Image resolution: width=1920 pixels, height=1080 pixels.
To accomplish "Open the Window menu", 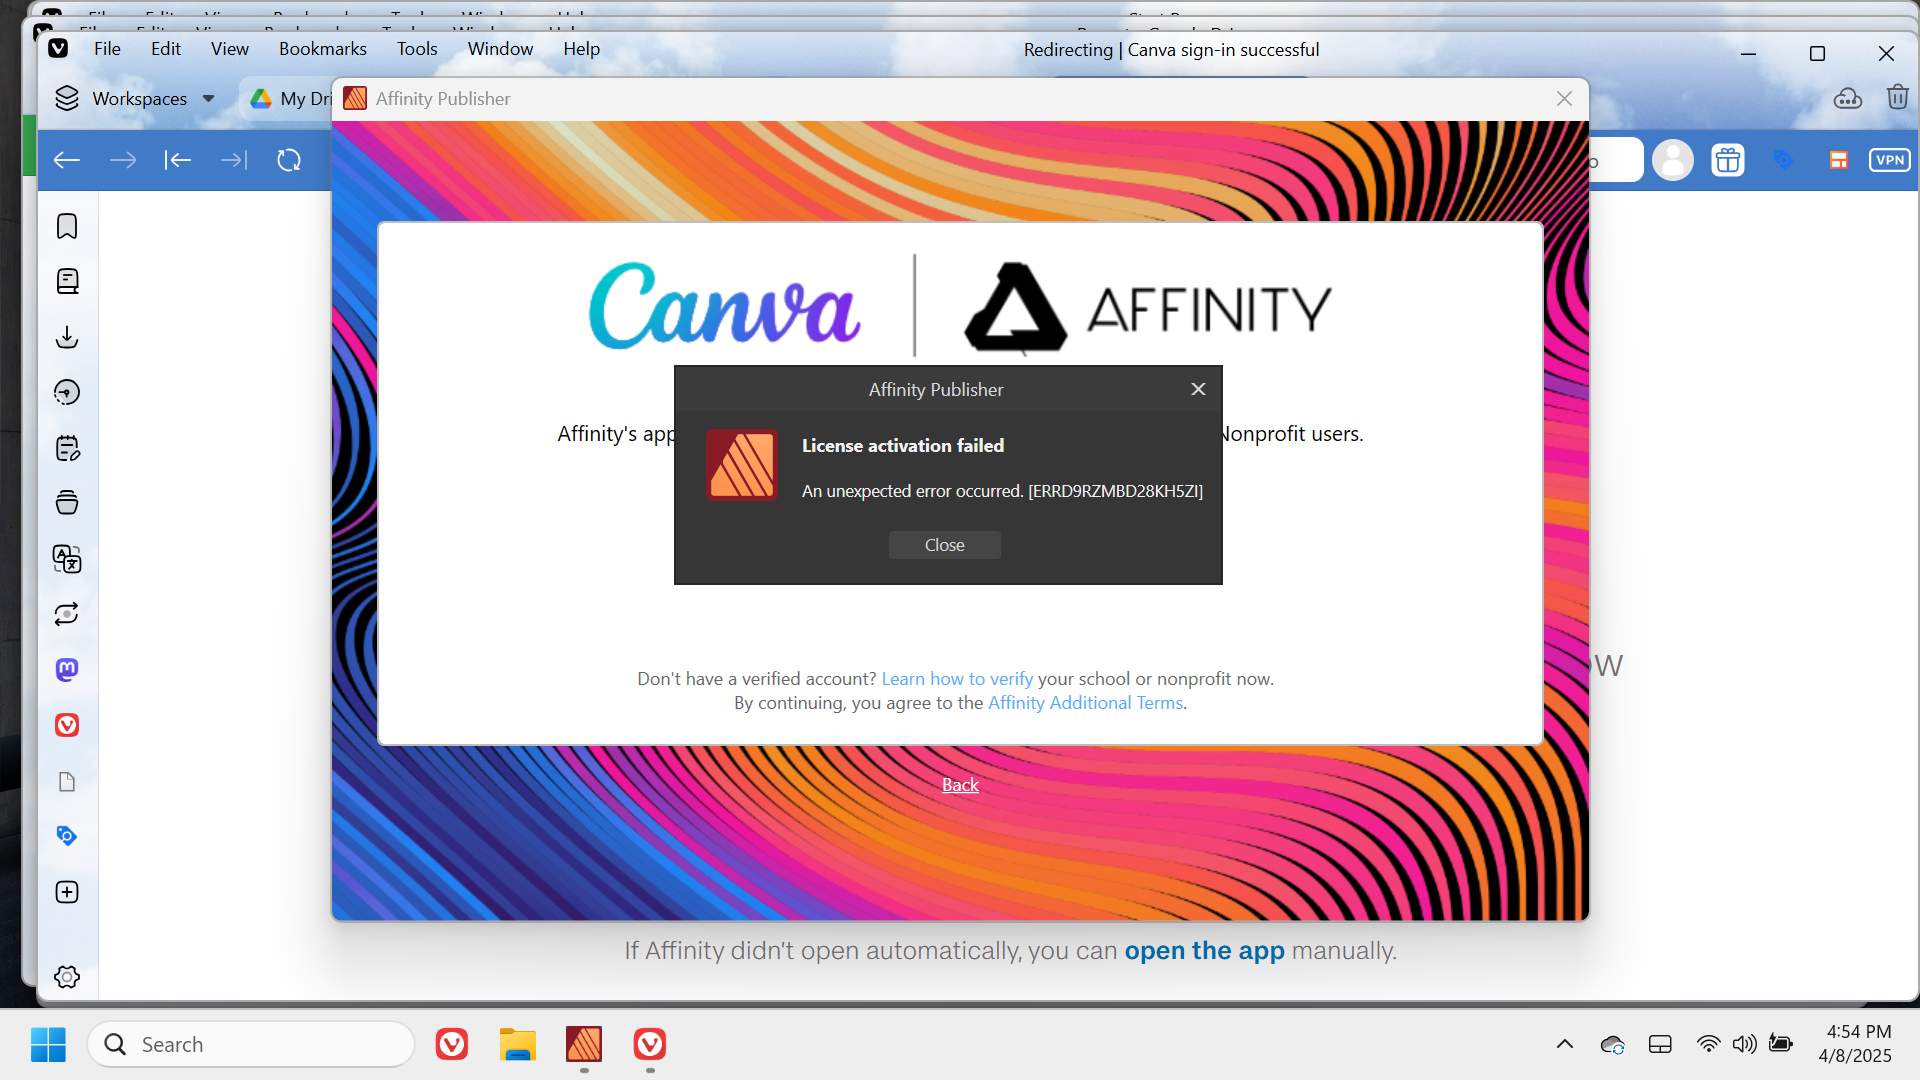I will point(500,49).
